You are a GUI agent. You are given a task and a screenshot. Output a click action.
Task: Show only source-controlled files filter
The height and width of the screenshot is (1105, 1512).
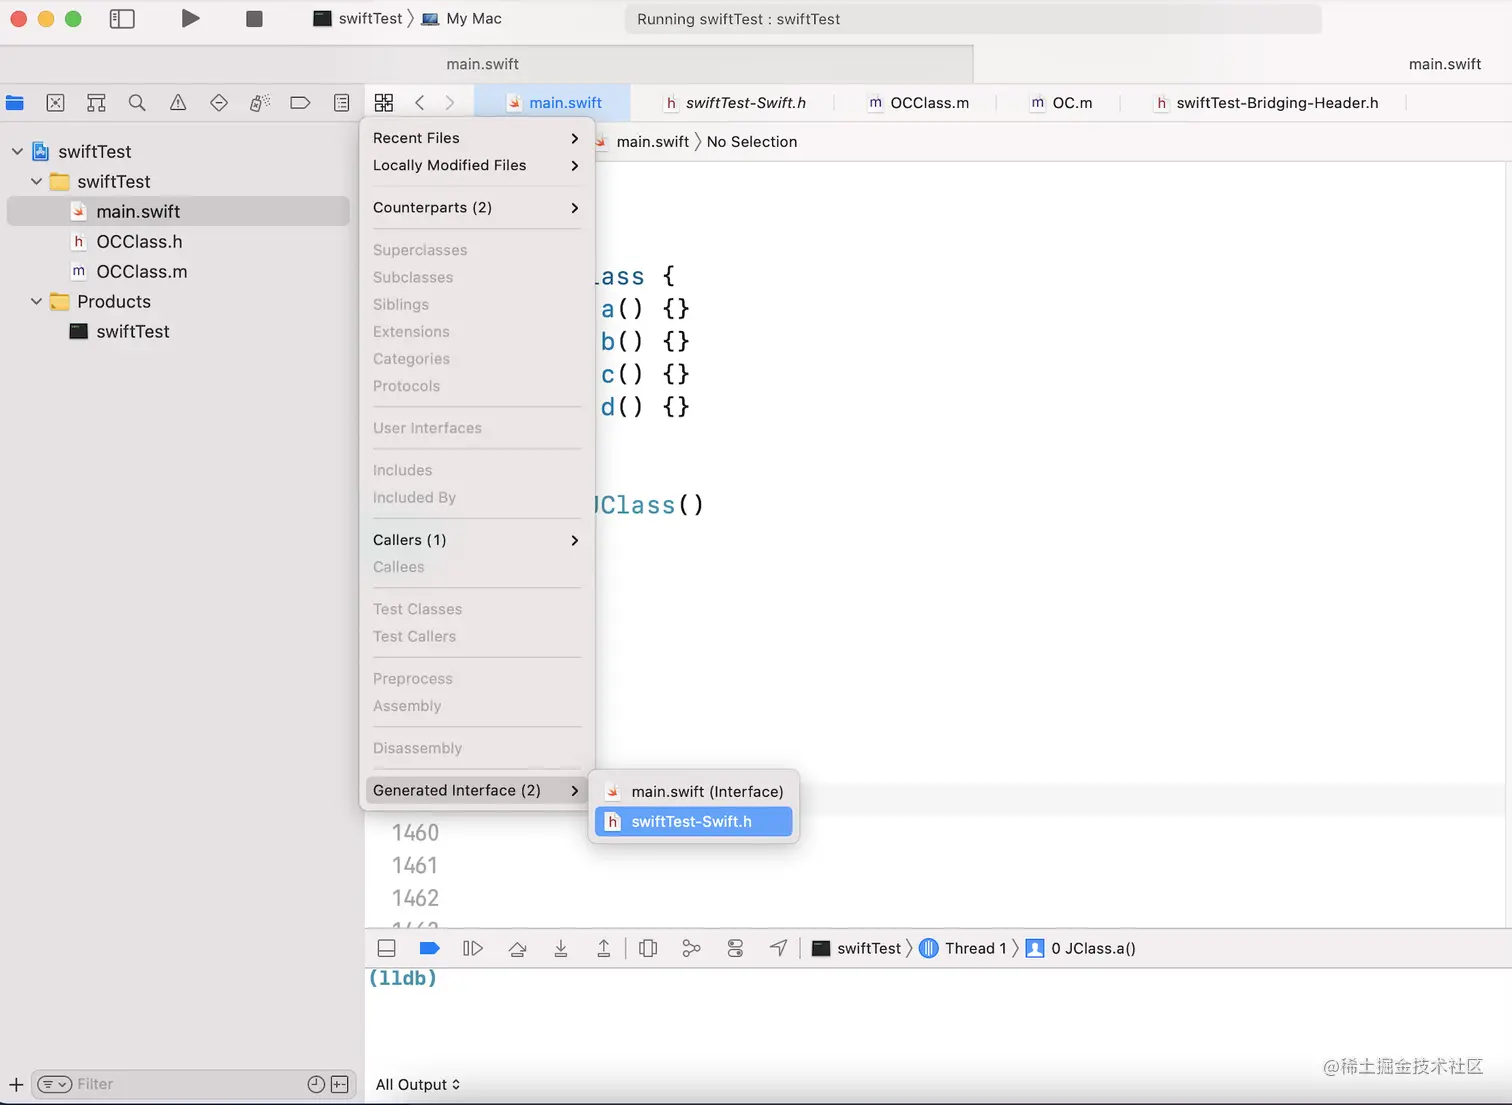click(340, 1084)
